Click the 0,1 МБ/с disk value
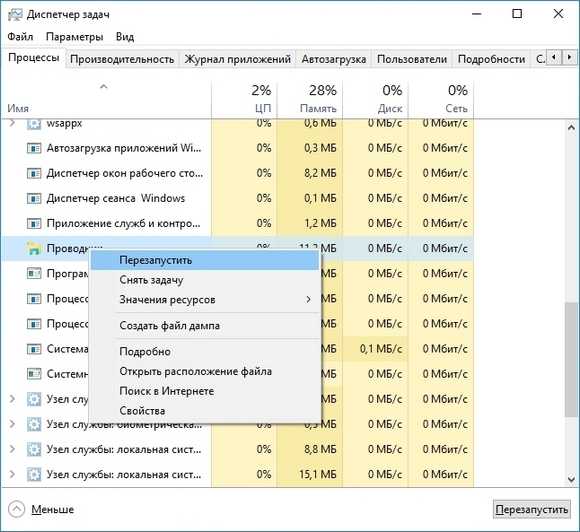This screenshot has height=532, width=580. [381, 349]
